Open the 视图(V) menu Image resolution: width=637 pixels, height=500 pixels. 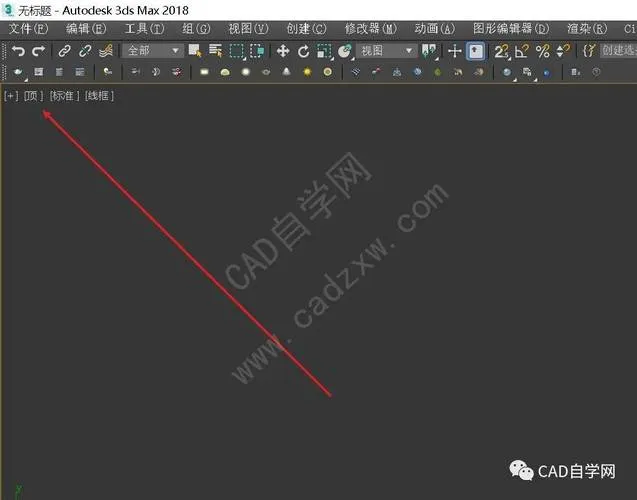tap(248, 29)
